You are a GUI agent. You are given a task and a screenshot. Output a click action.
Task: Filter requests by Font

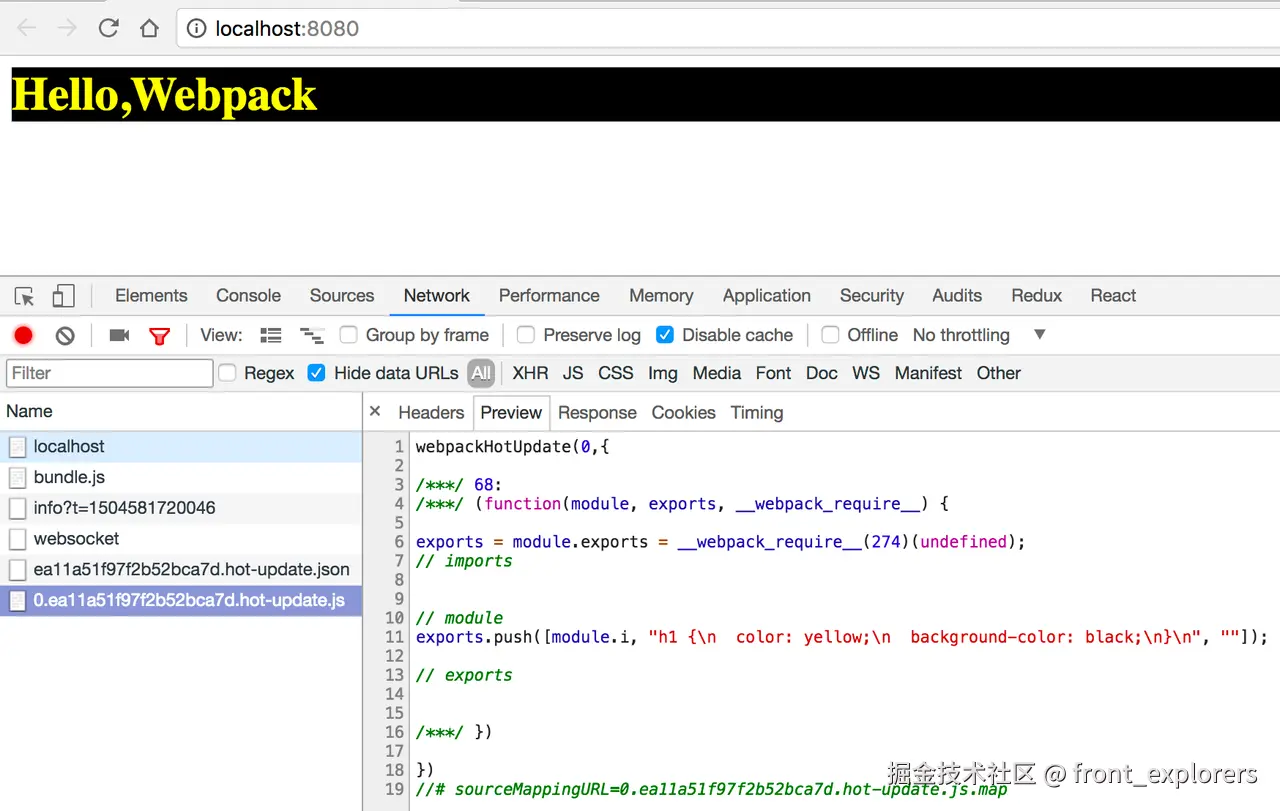click(774, 373)
